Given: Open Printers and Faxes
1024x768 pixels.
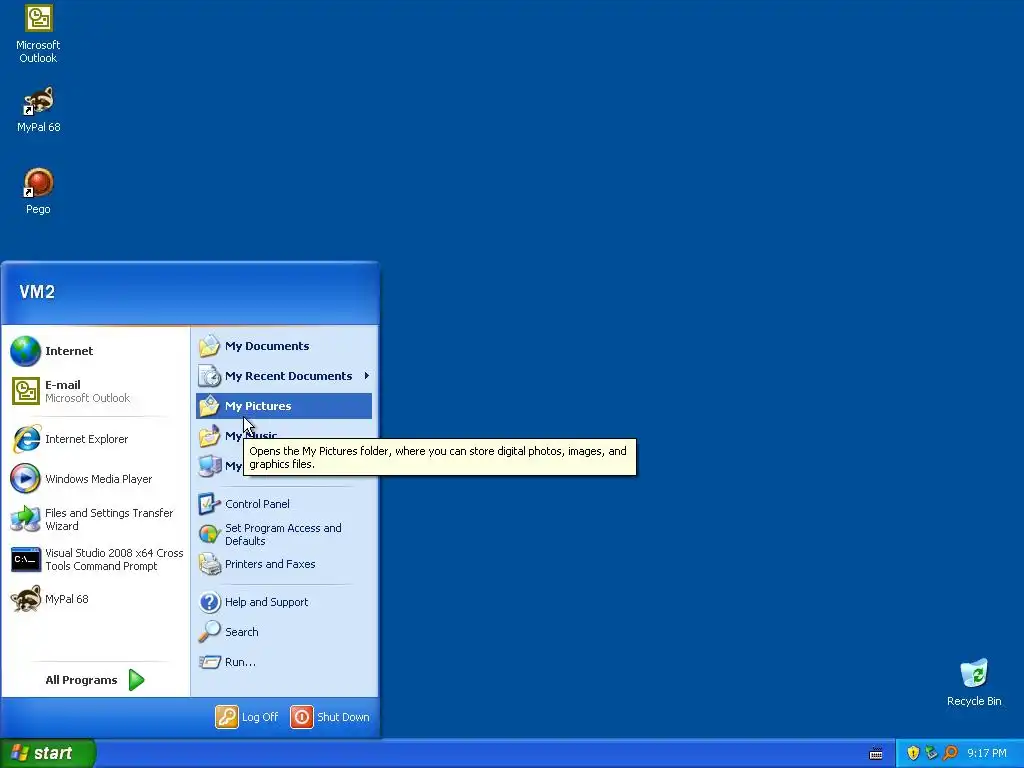Looking at the screenshot, I should click(x=284, y=564).
